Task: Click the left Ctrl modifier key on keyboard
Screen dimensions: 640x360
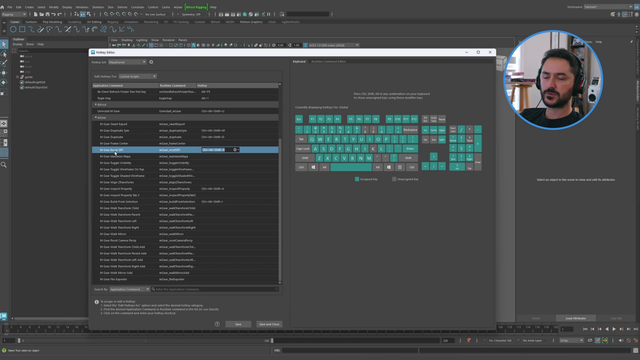Action: click(301, 167)
